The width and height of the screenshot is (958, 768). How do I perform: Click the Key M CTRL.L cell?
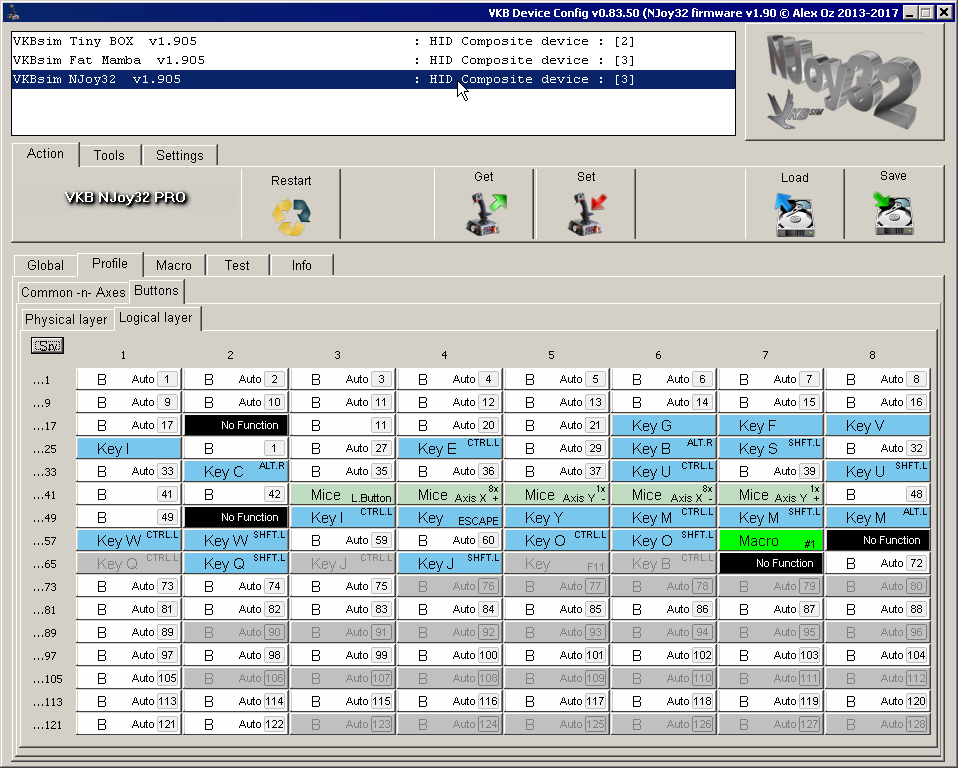pos(664,517)
